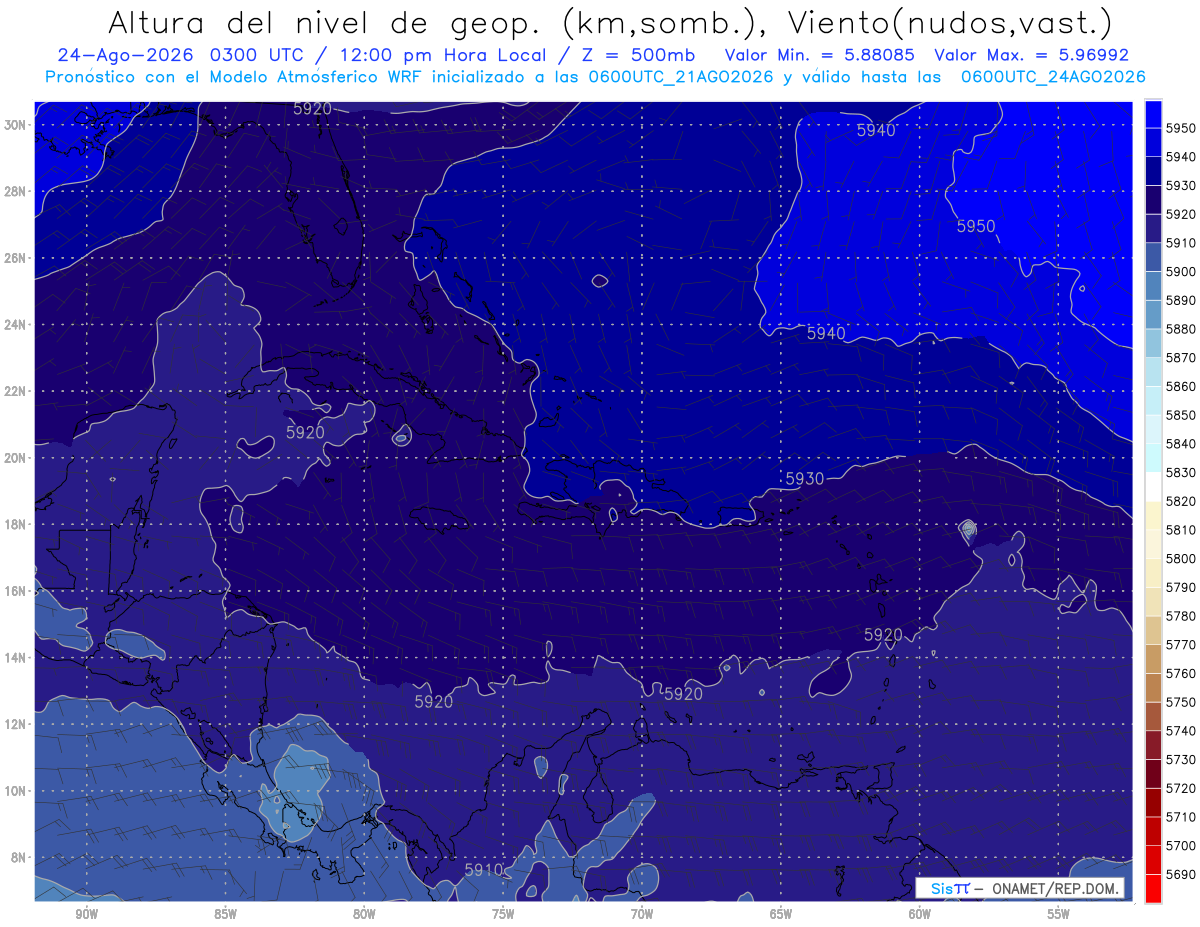Click the 55W longitude axis label
1200x927 pixels.
(1058, 914)
